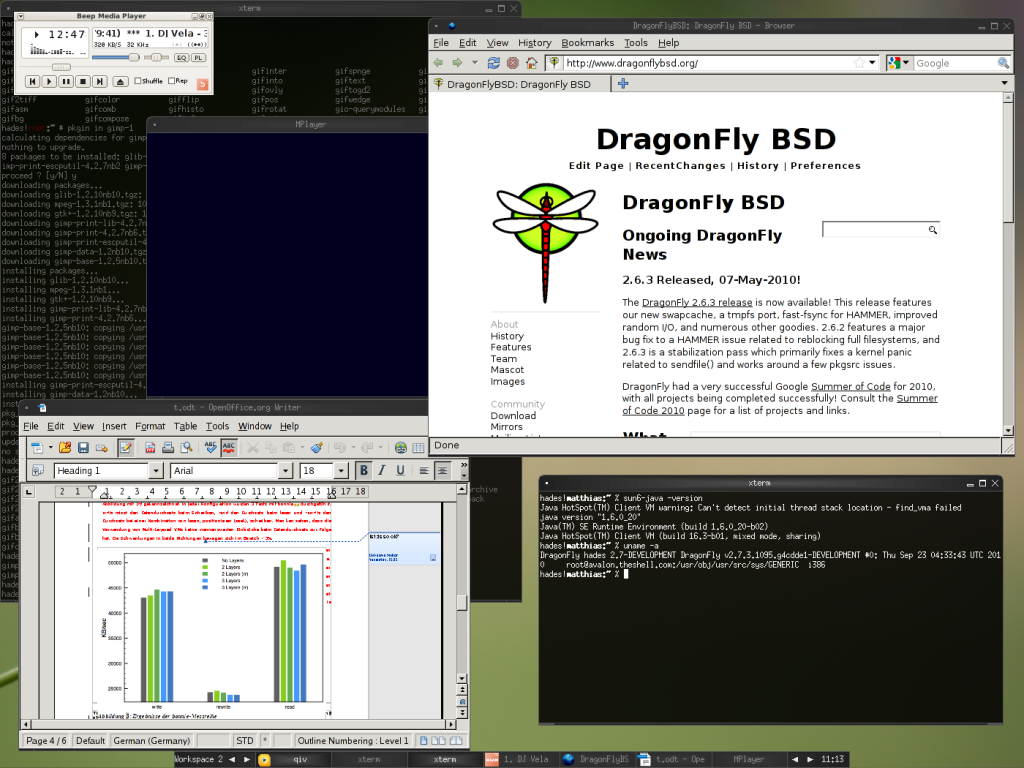Click the browser Reload page icon

click(494, 63)
